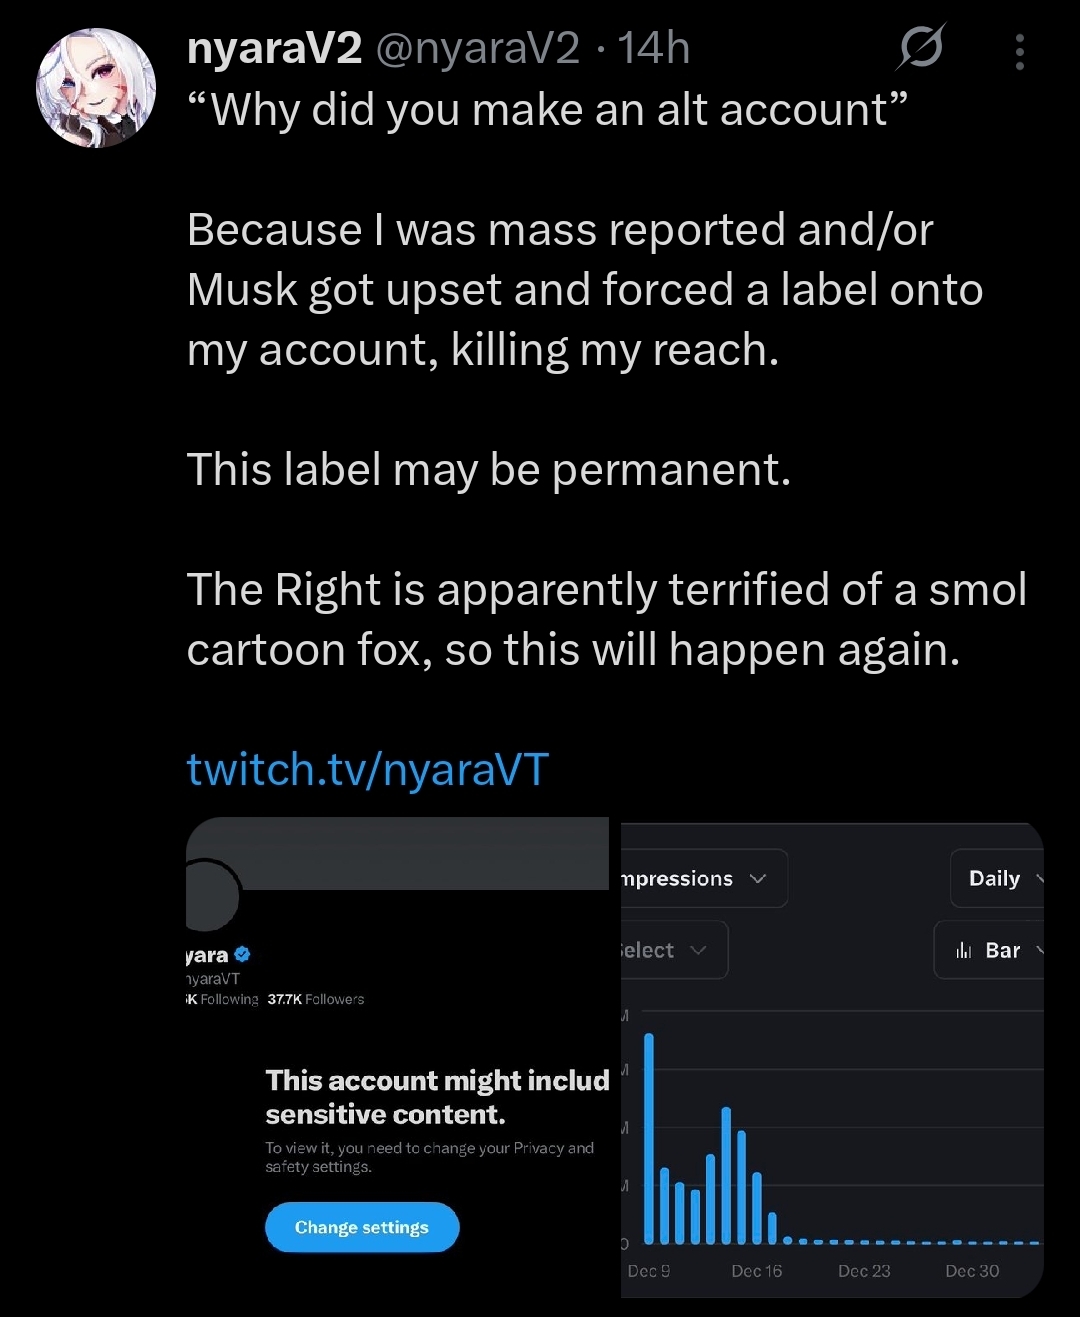The image size is (1080, 1317).
Task: Open the three-dot more options menu
Action: click(1019, 52)
